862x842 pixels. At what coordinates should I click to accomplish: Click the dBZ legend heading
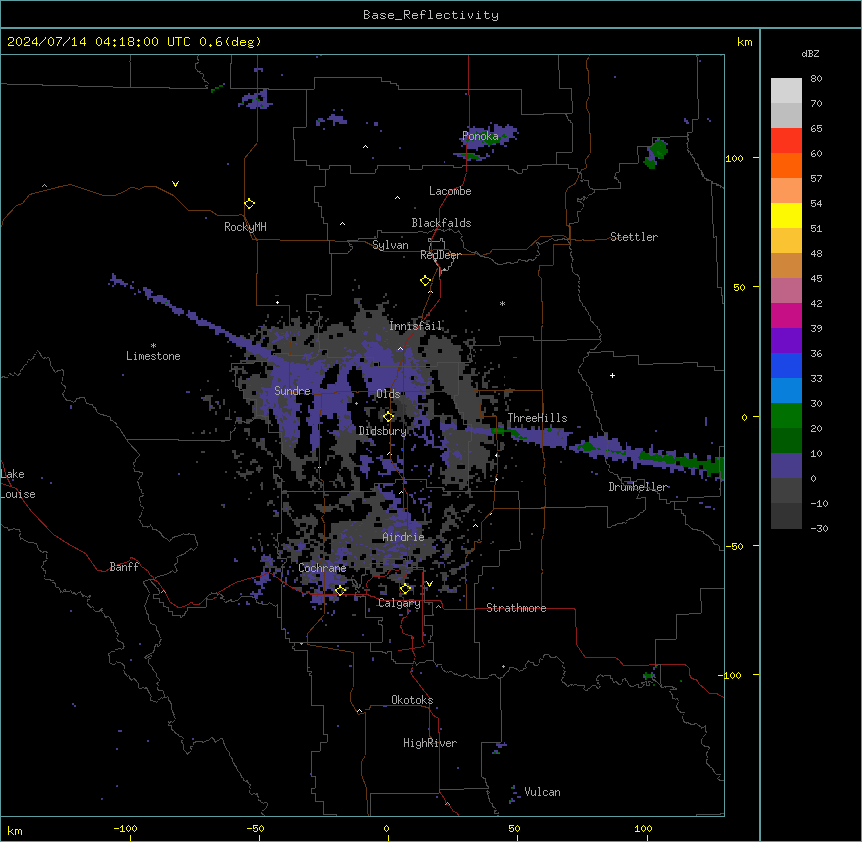point(810,54)
